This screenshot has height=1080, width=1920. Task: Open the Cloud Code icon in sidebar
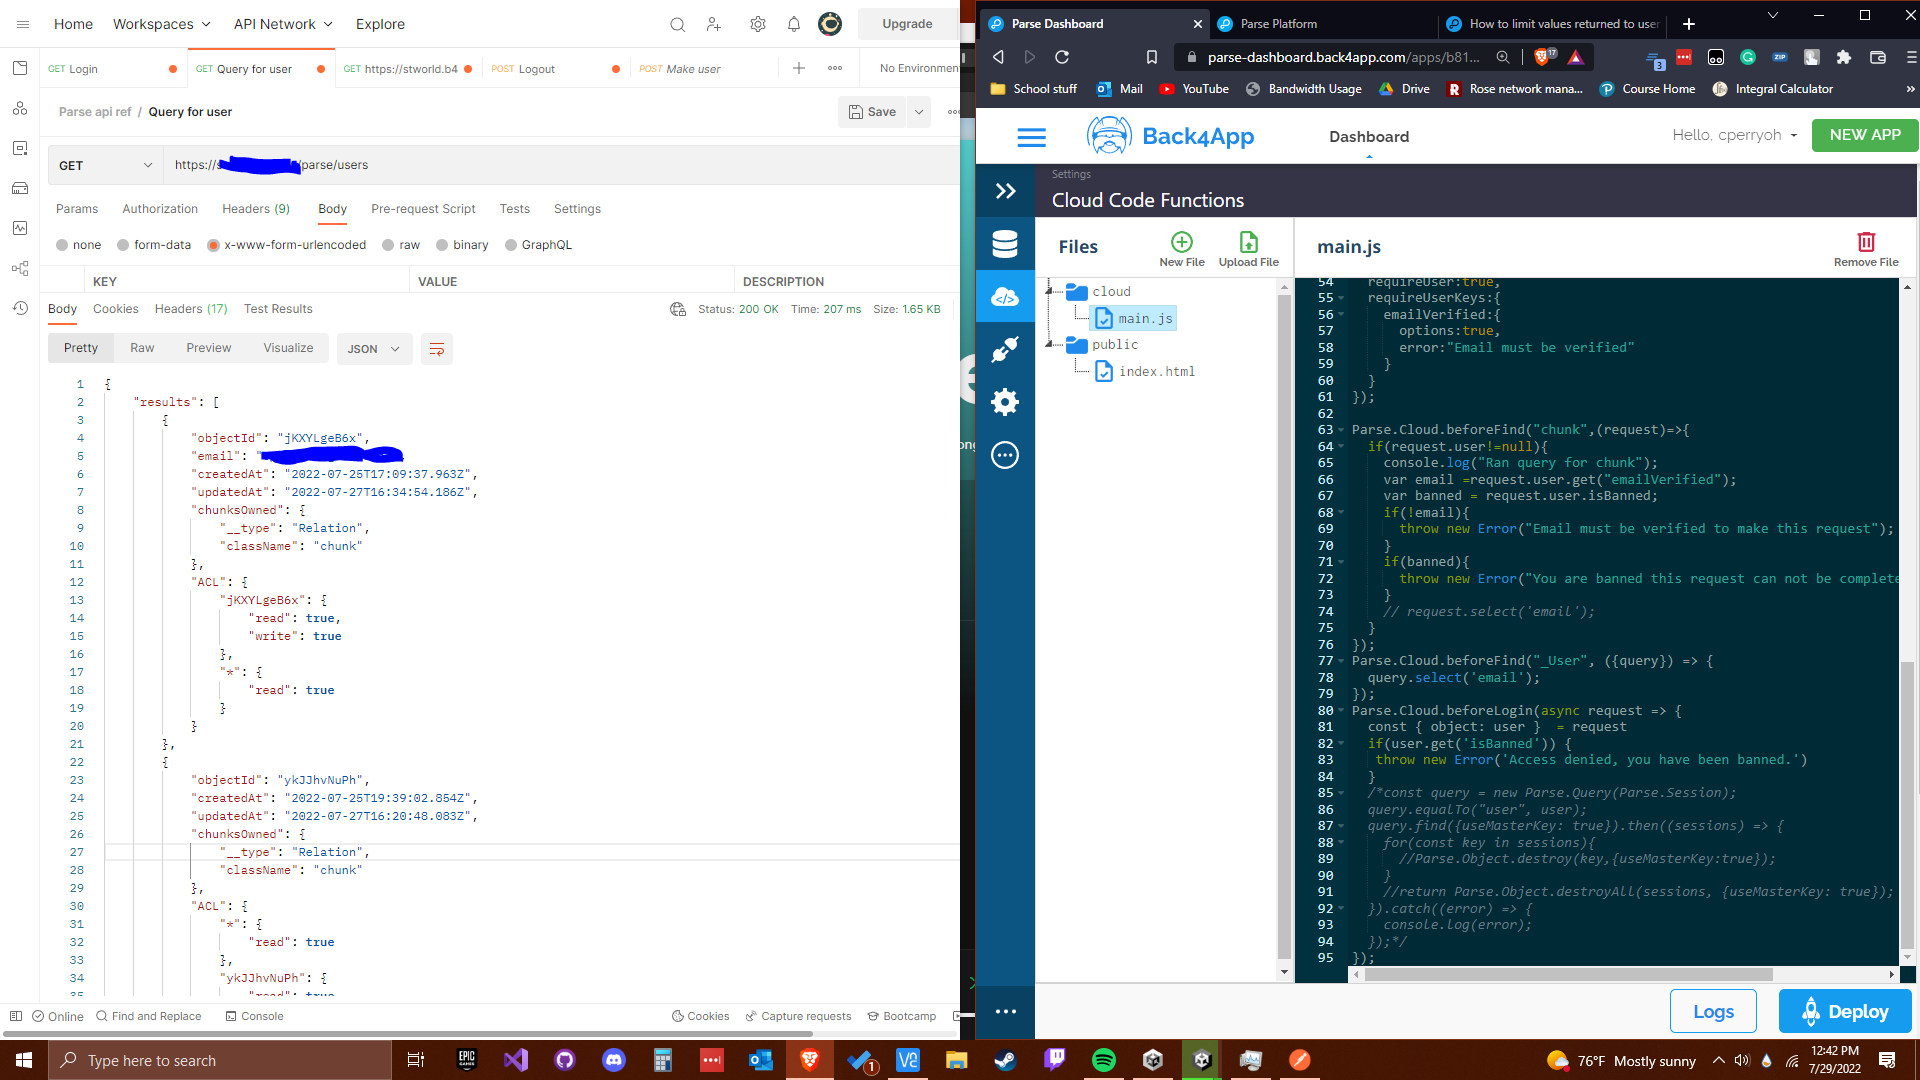tap(1004, 297)
